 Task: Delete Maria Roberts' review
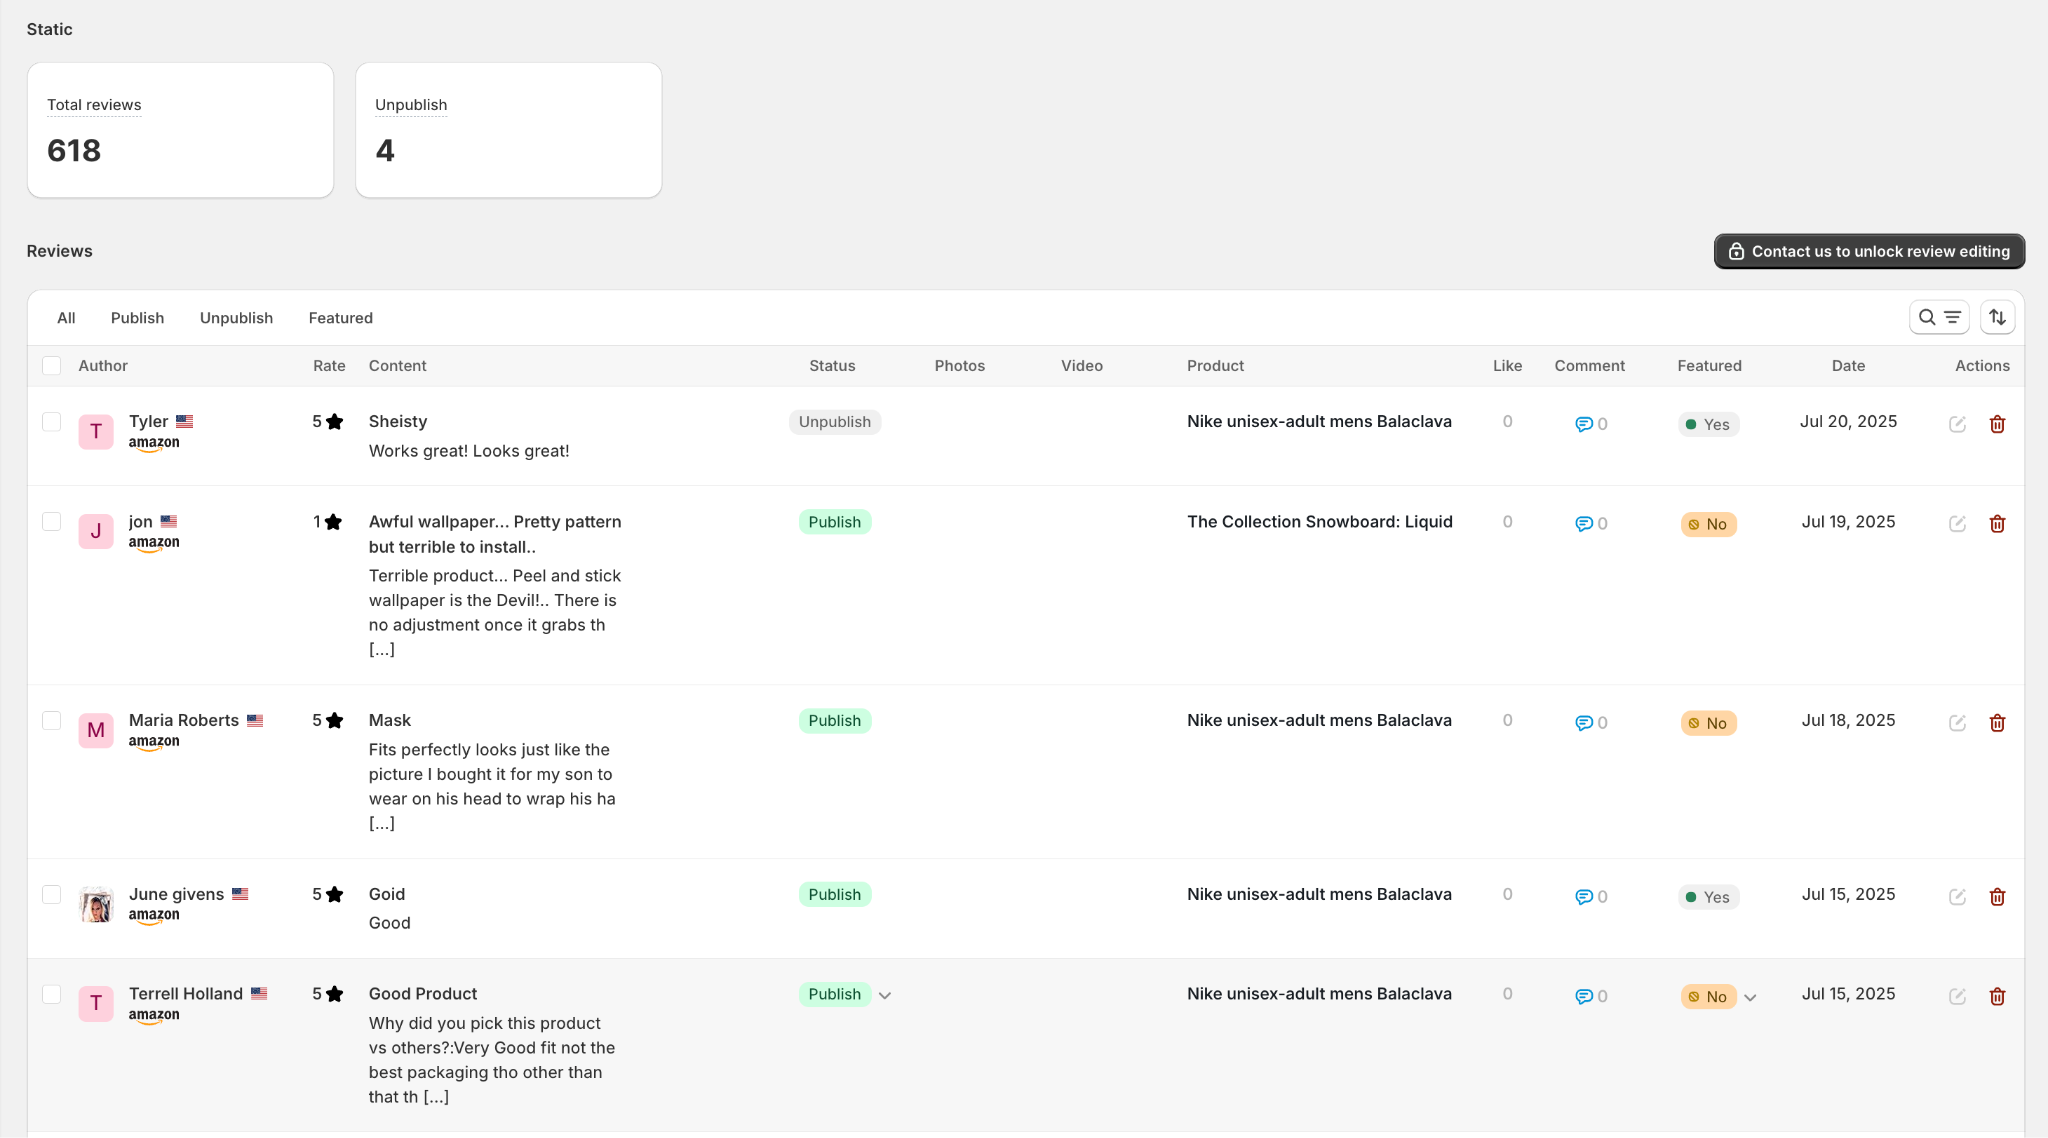pos(1997,723)
